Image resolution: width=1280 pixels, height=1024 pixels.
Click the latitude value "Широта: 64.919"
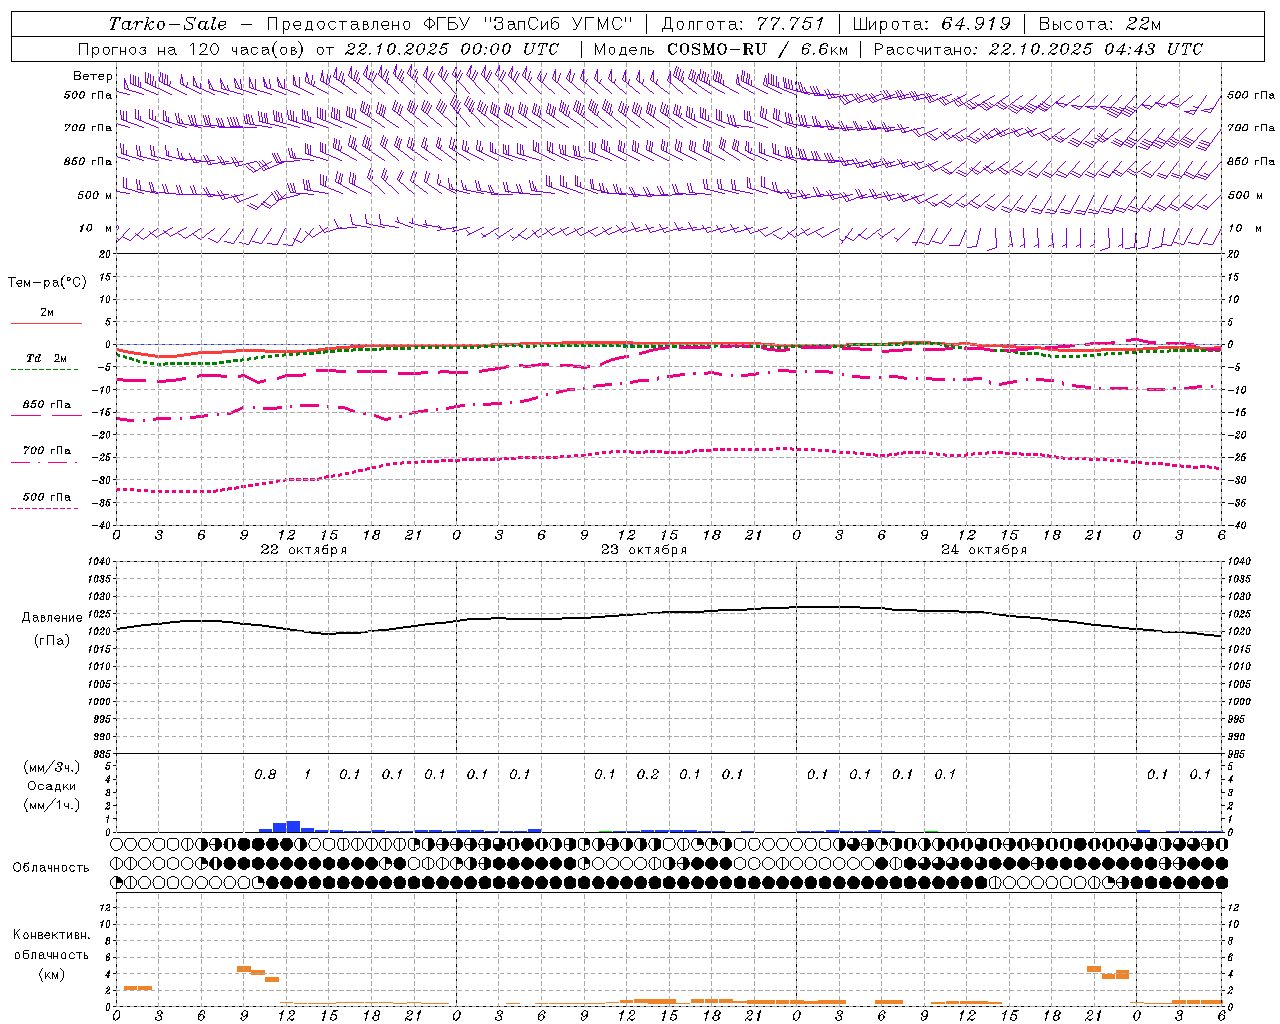(932, 24)
